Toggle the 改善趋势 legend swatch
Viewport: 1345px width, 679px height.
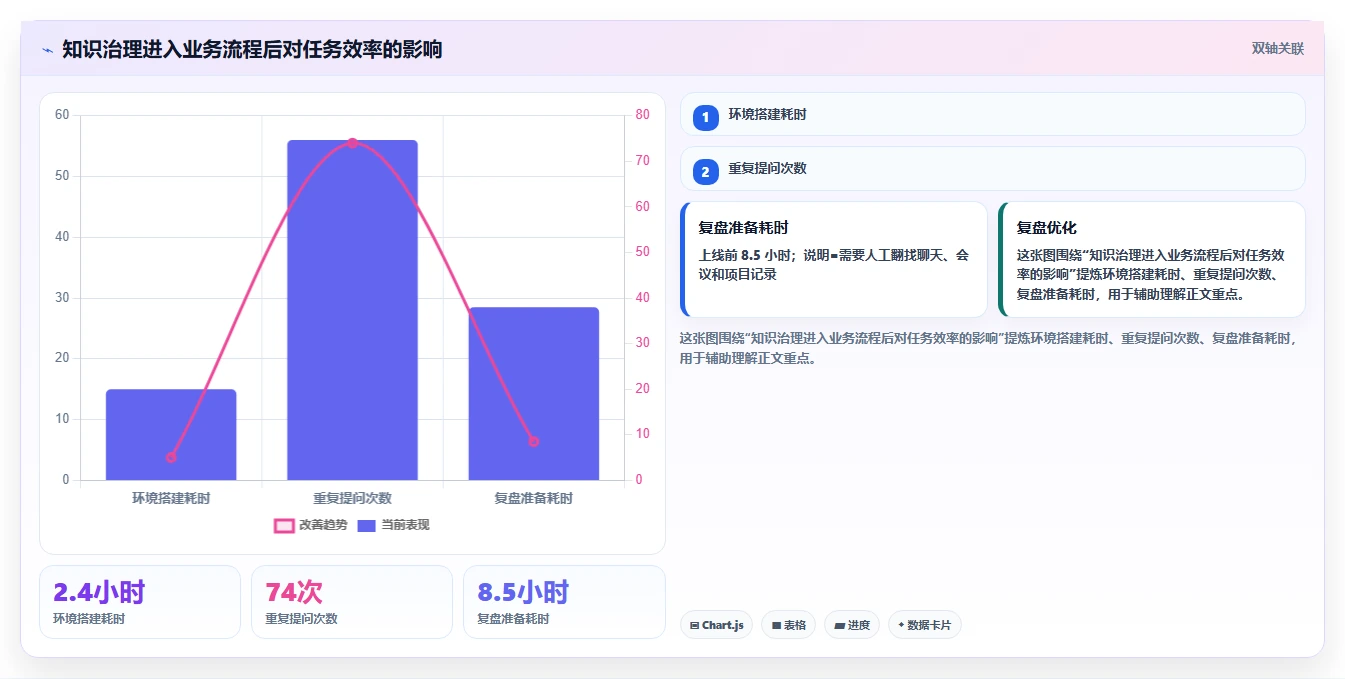pyautogui.click(x=284, y=525)
